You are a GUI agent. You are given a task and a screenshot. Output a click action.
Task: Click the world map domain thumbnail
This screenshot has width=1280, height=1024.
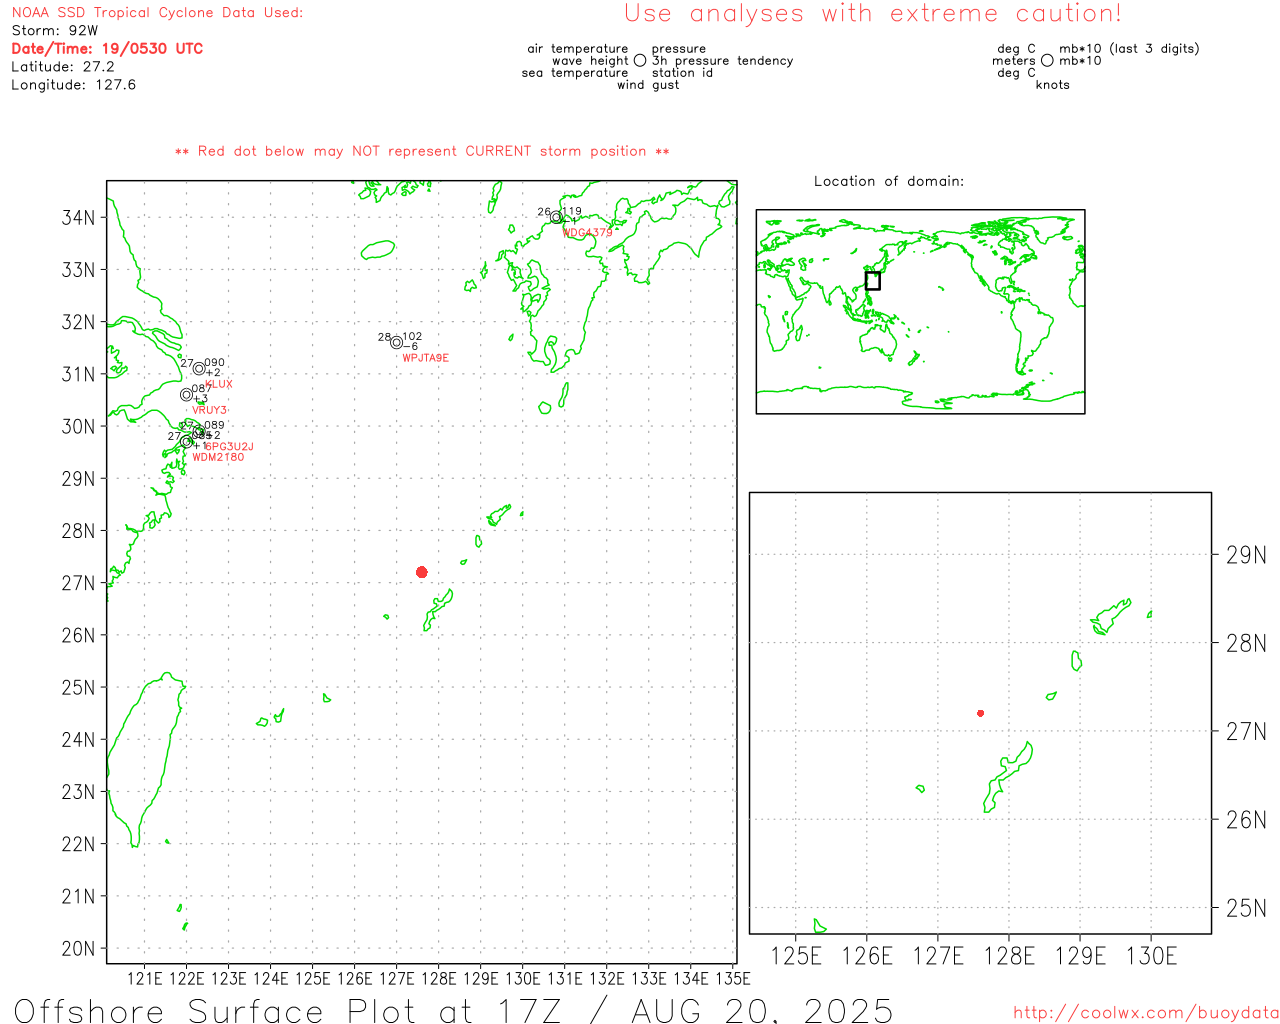coord(920,312)
